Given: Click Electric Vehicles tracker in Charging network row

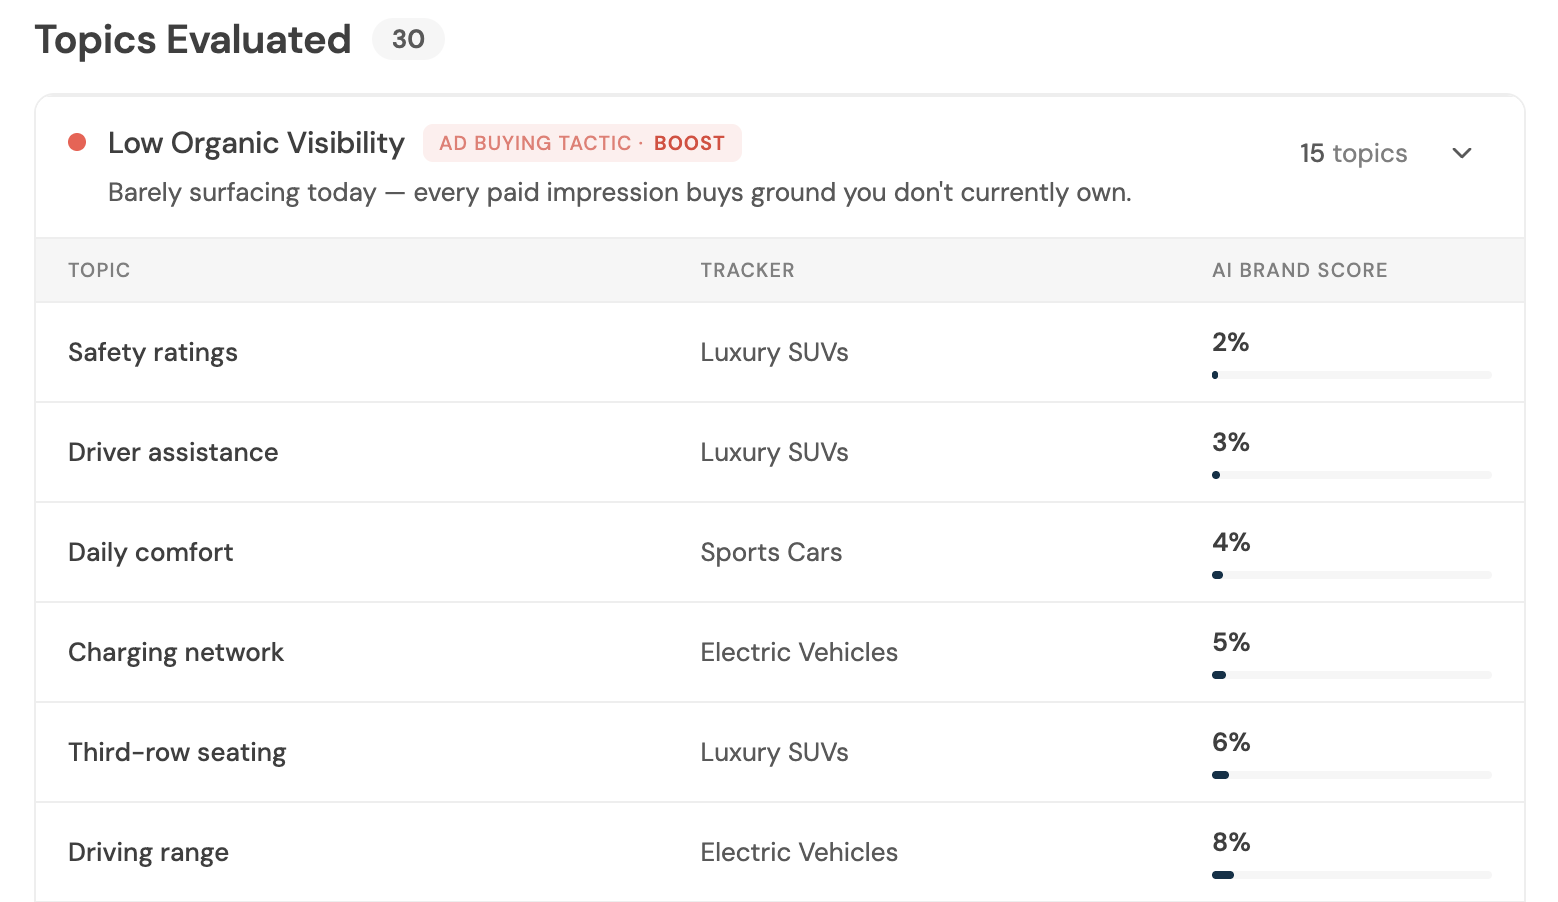Looking at the screenshot, I should pos(799,652).
